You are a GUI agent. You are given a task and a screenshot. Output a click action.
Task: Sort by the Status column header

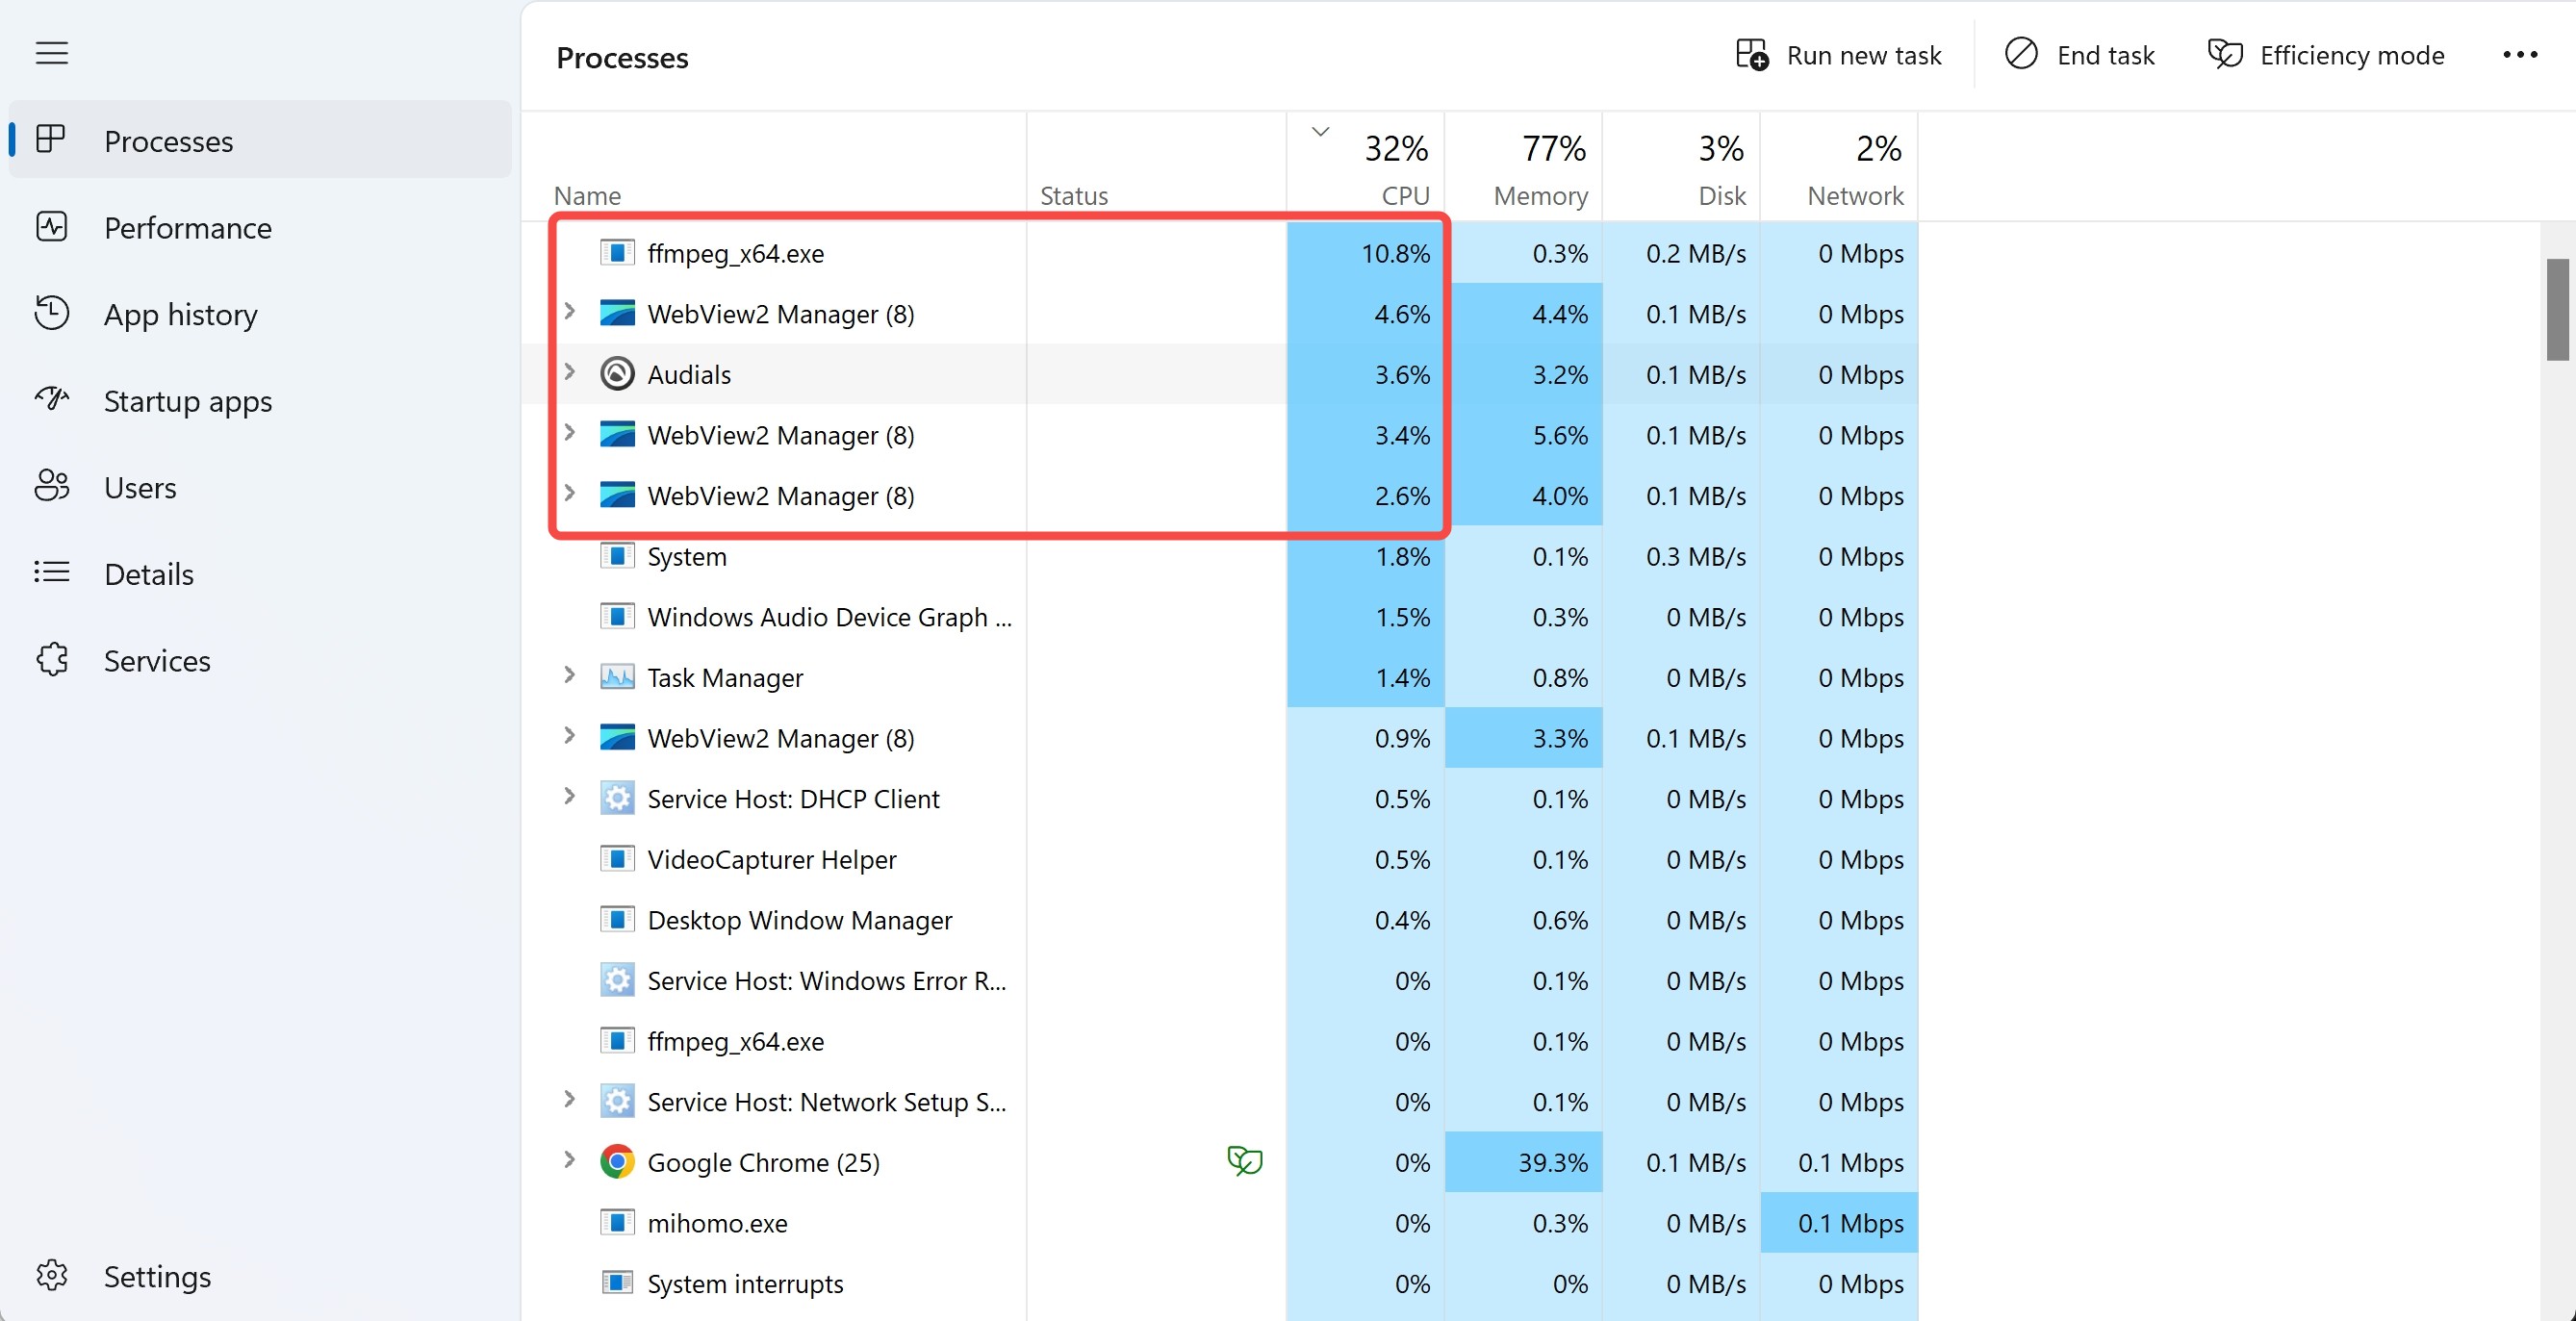1156,166
